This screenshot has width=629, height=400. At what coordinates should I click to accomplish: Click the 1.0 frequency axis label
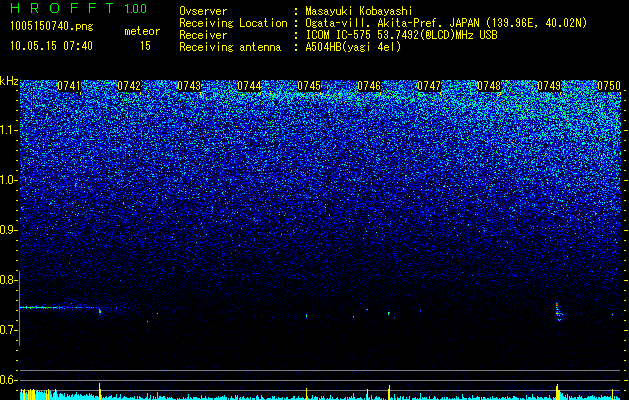point(8,181)
